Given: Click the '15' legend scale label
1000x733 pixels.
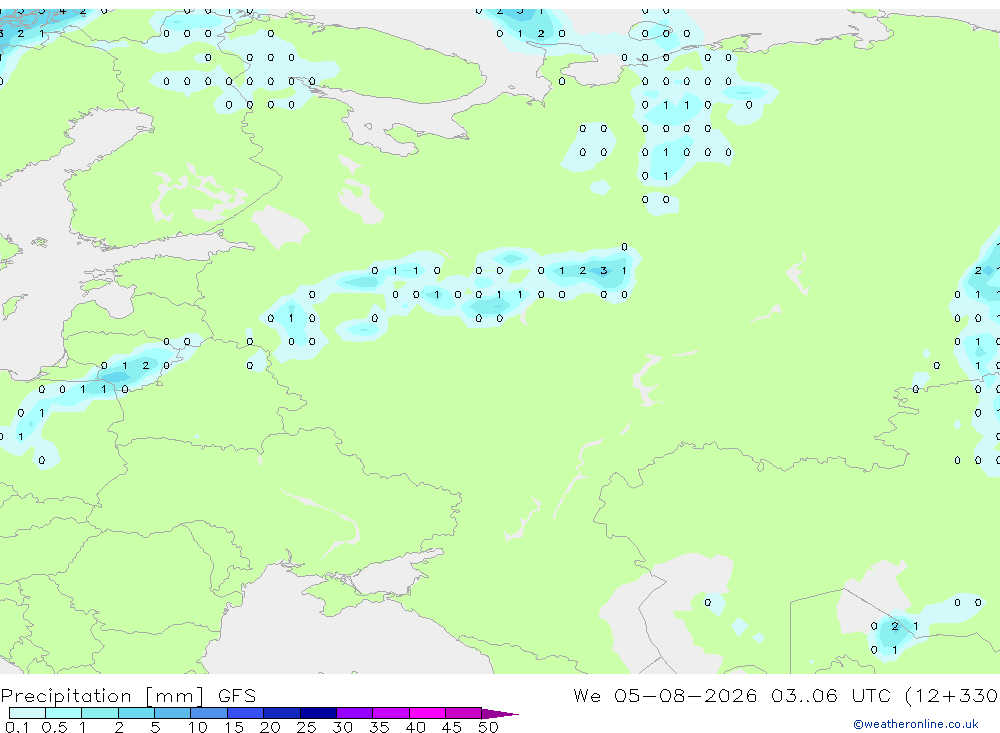Looking at the screenshot, I should (x=234, y=727).
